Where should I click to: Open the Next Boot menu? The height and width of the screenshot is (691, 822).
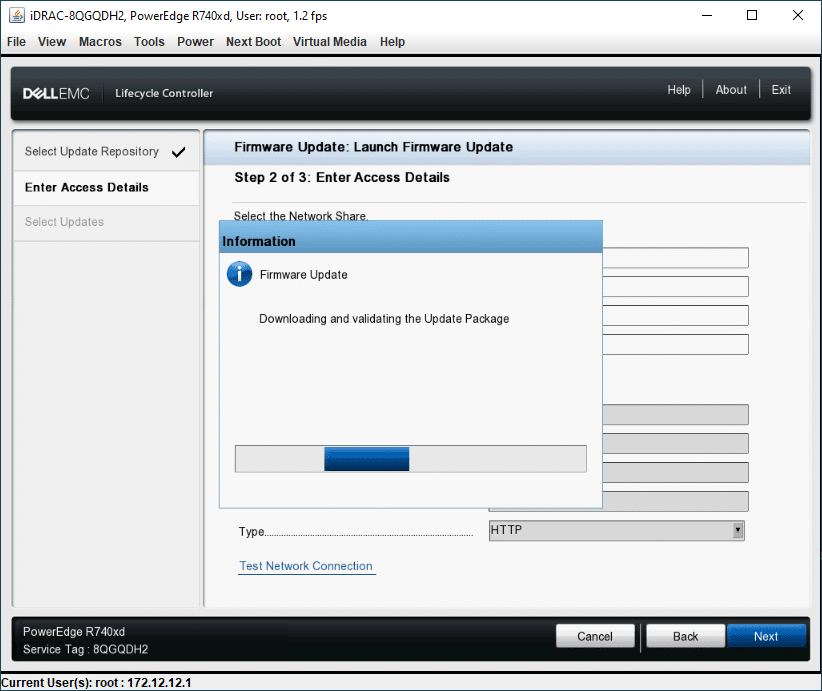pos(253,42)
